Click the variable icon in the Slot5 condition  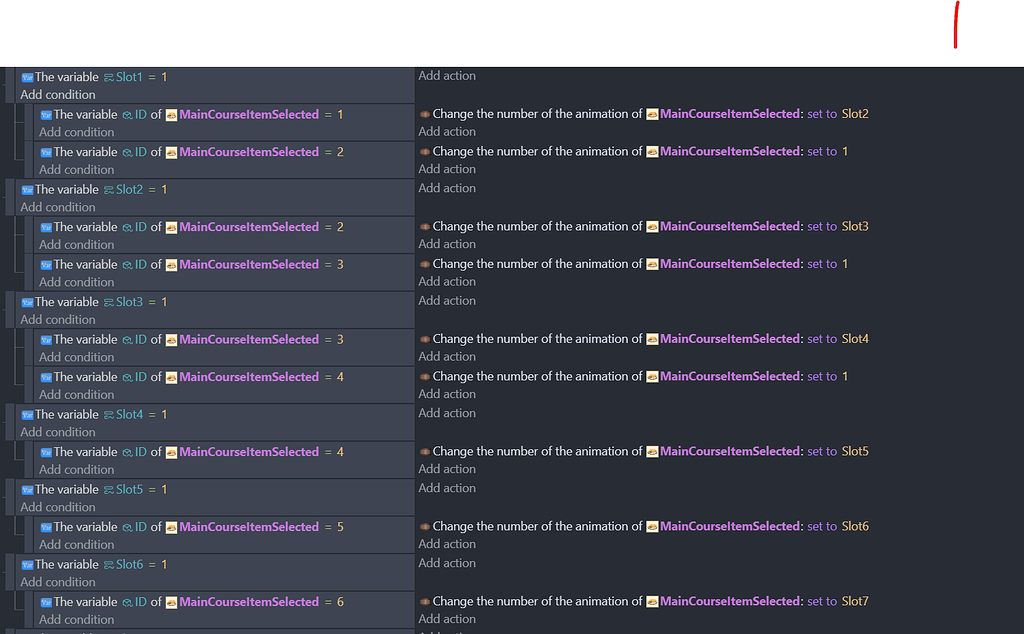(27, 490)
